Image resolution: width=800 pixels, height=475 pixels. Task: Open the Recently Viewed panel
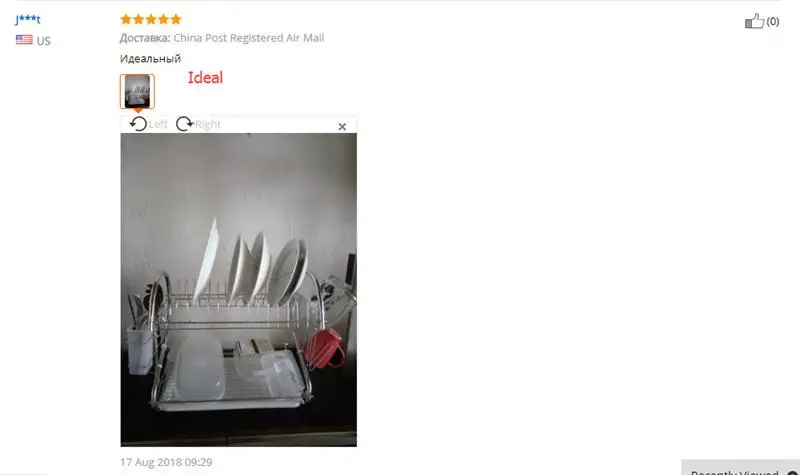(x=740, y=470)
